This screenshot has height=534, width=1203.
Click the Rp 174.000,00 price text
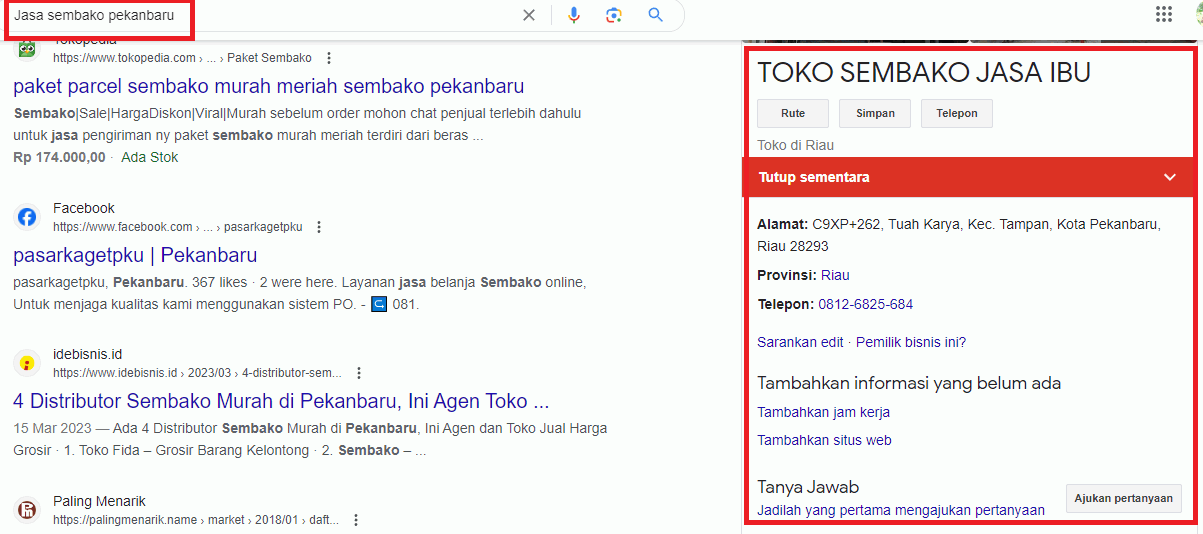[59, 157]
